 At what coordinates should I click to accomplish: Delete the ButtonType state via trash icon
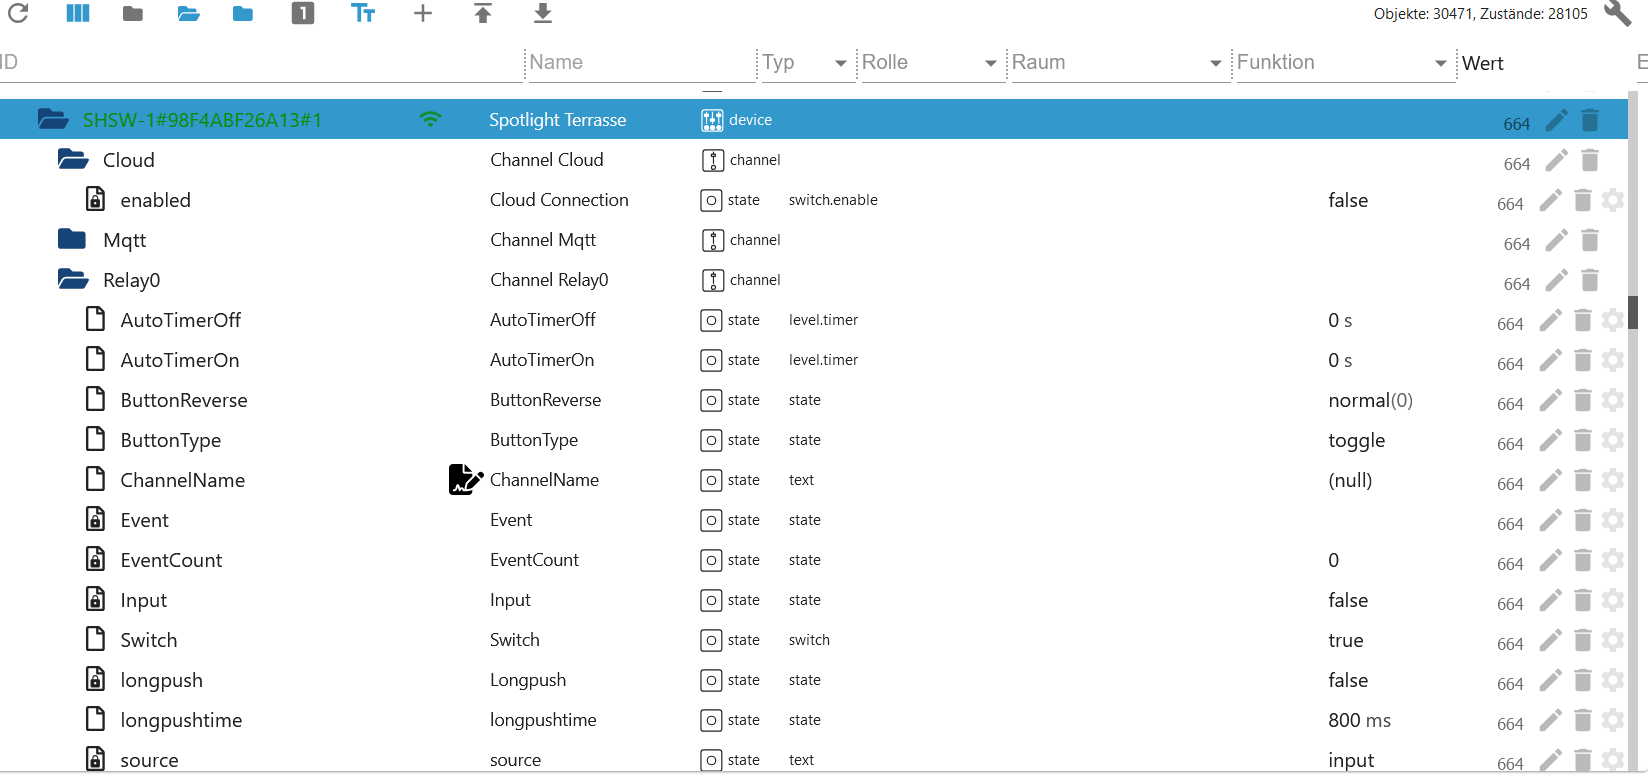point(1583,440)
